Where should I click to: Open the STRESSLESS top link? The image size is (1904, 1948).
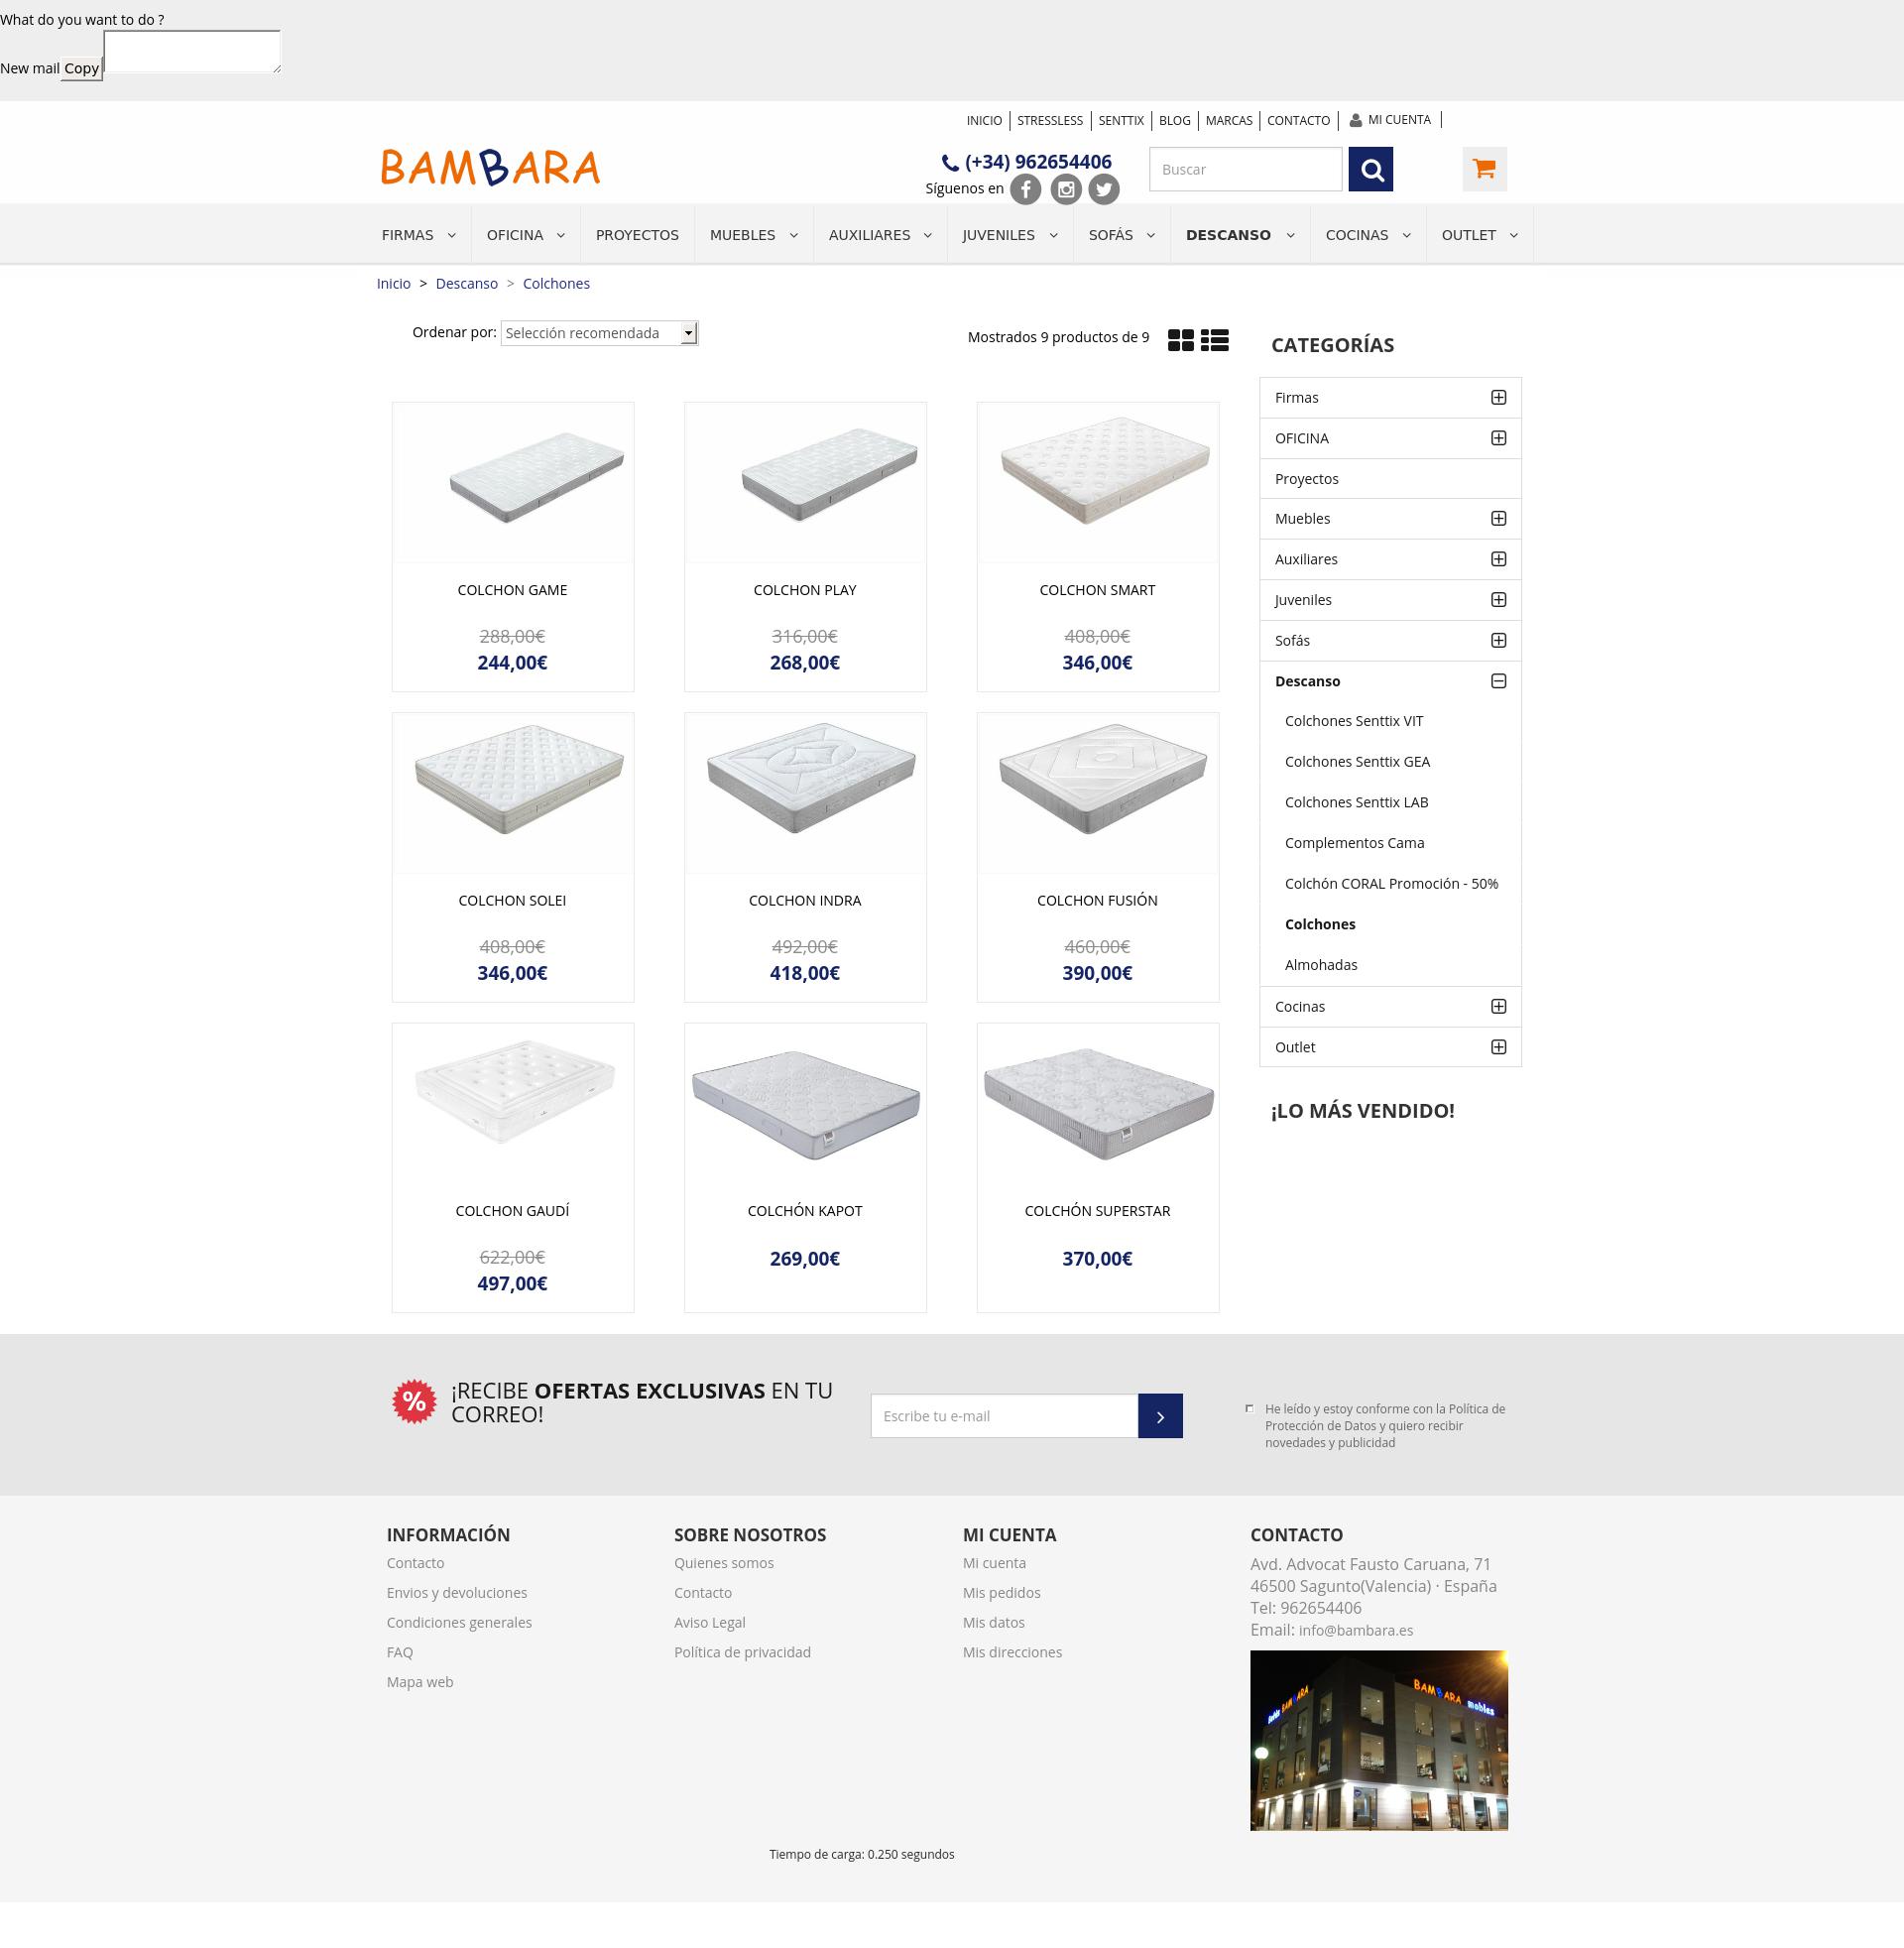coord(1050,121)
